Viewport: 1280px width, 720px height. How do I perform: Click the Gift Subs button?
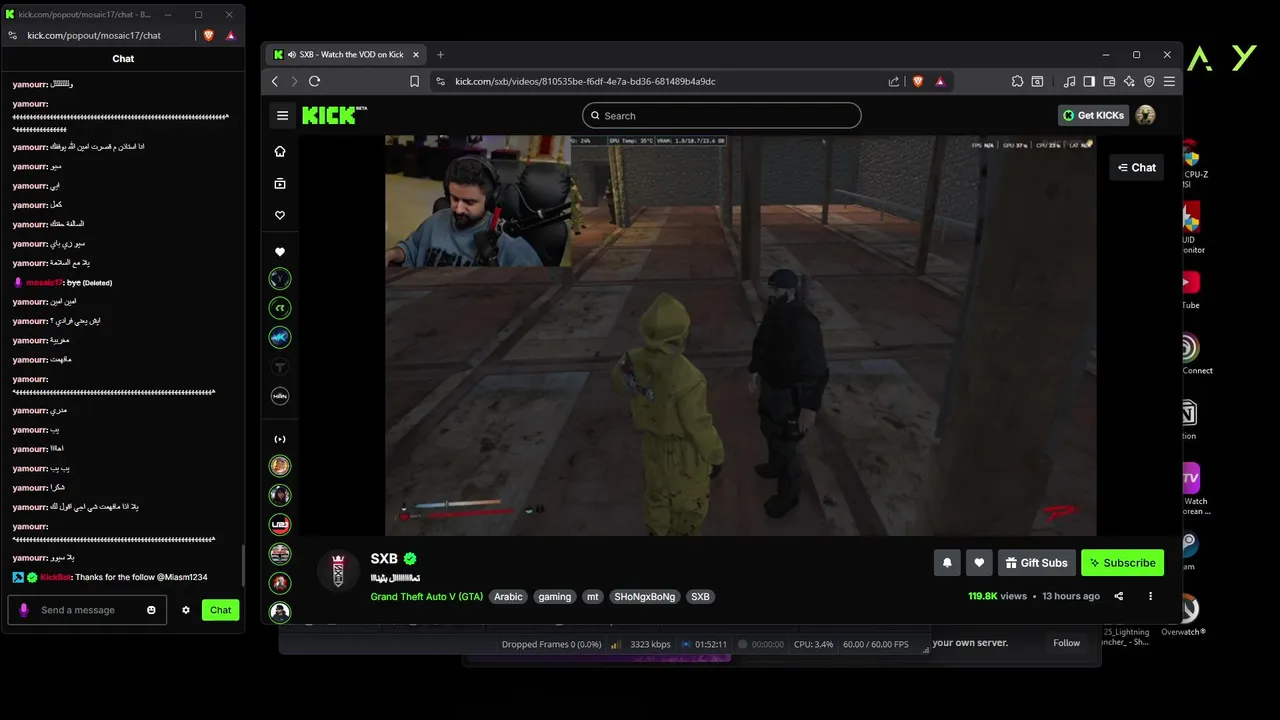coord(1037,563)
